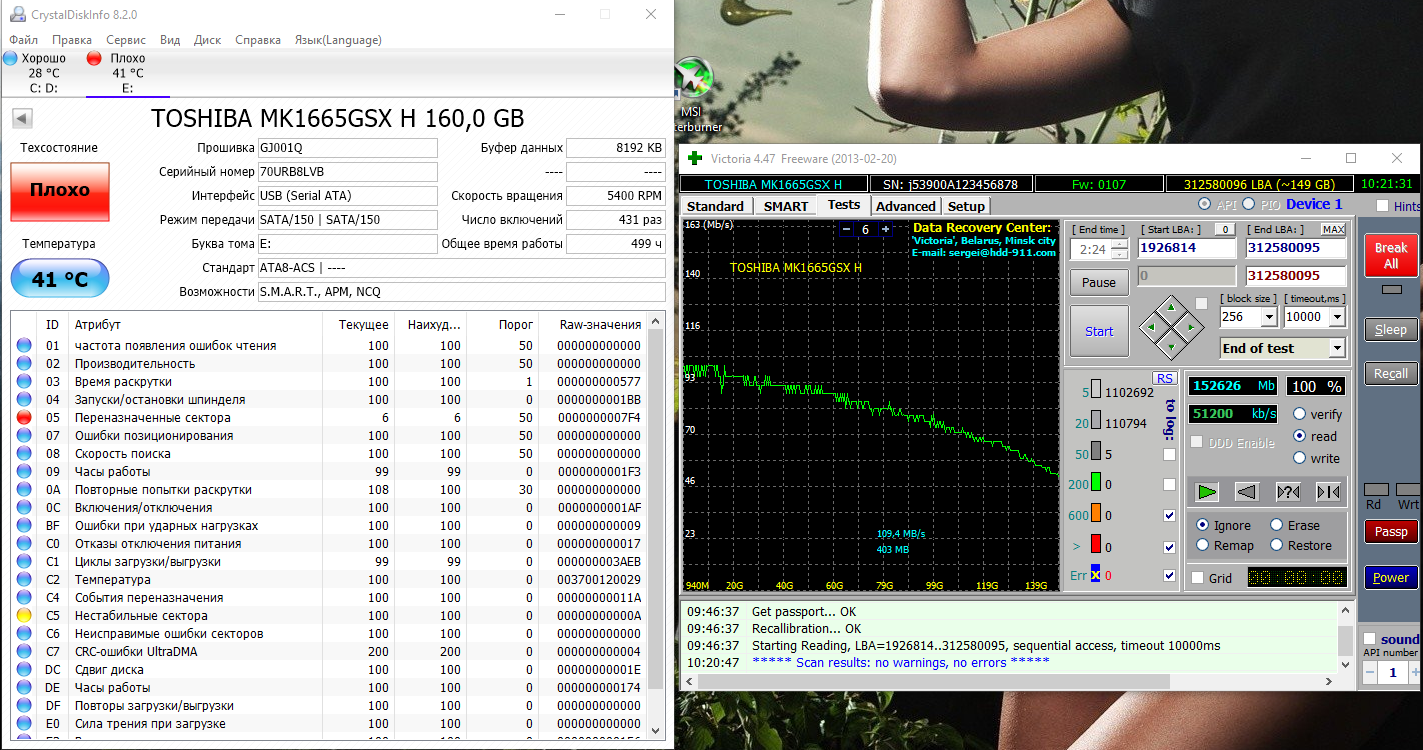Select the blue Хорошо disk C: D: orb
The height and width of the screenshot is (750, 1423).
point(10,58)
